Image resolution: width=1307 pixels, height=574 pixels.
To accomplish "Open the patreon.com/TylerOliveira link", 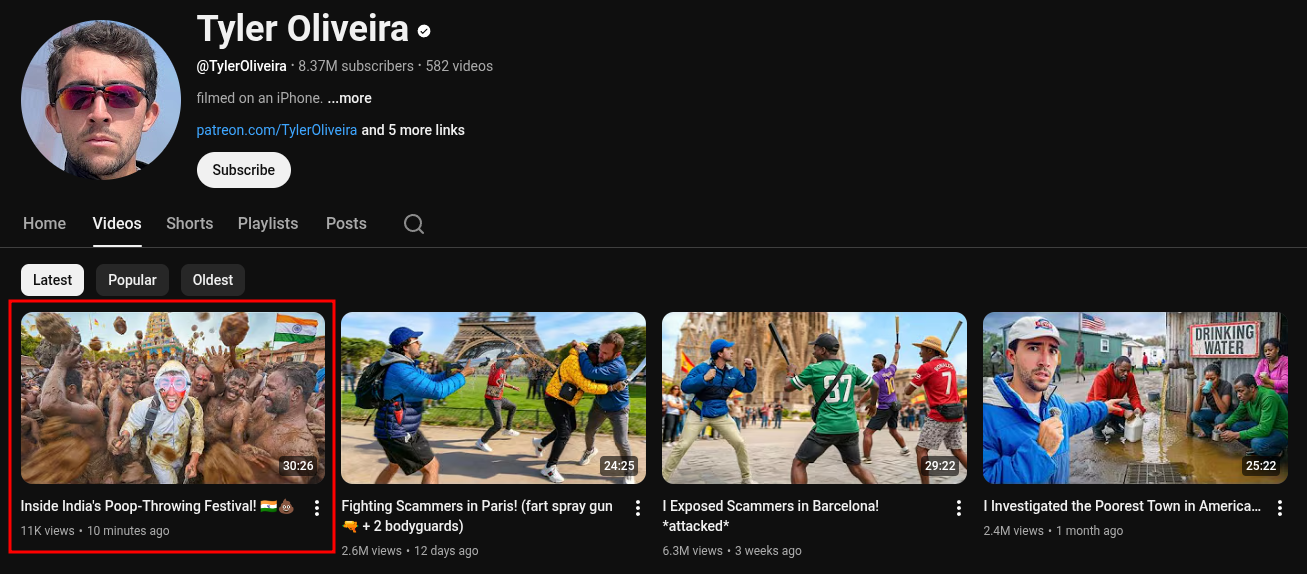I will point(277,130).
